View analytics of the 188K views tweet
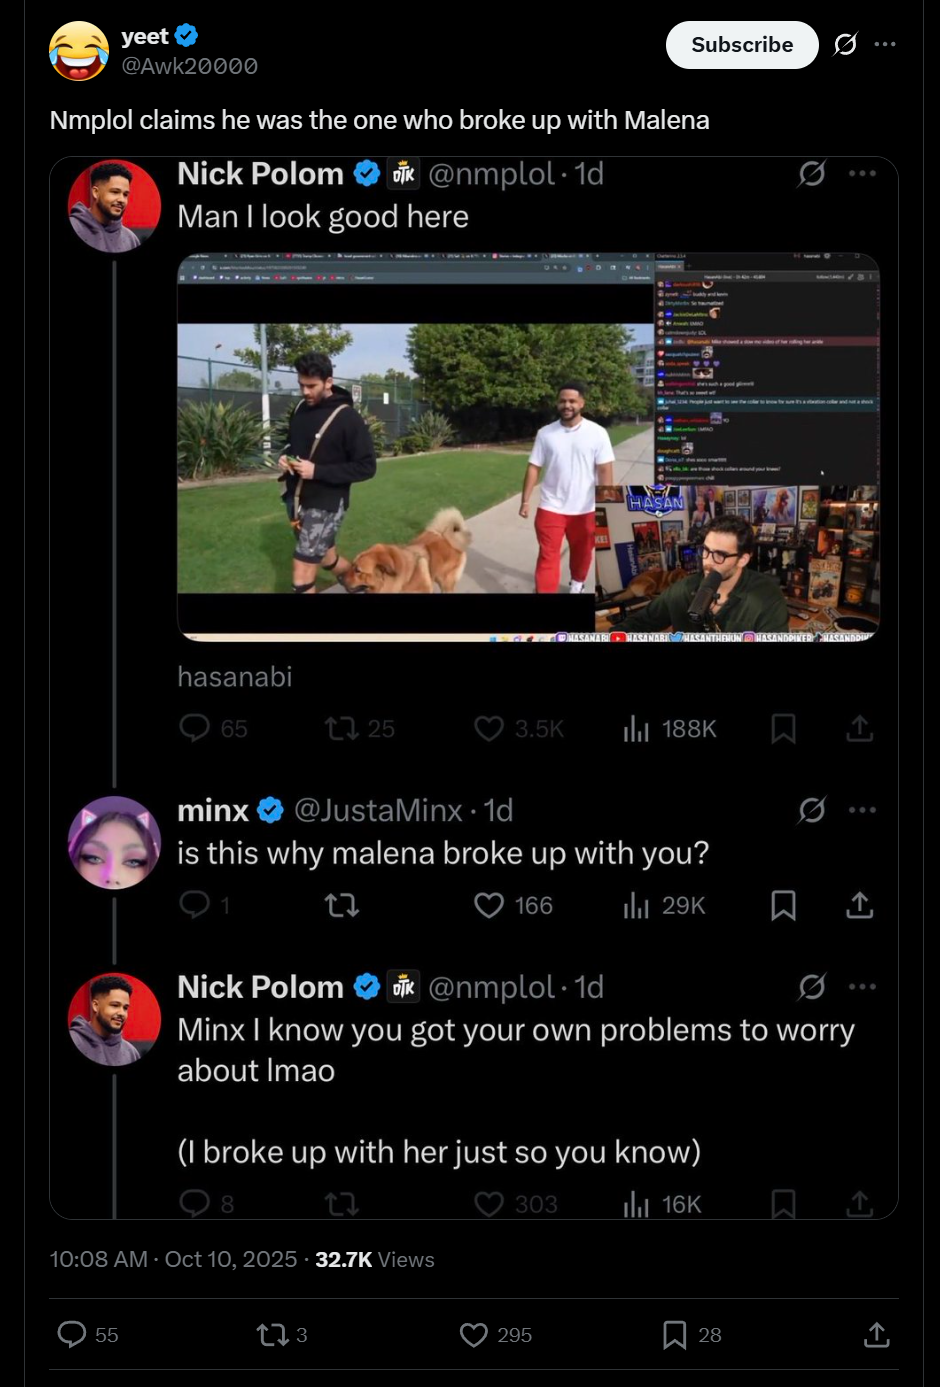 click(x=637, y=729)
